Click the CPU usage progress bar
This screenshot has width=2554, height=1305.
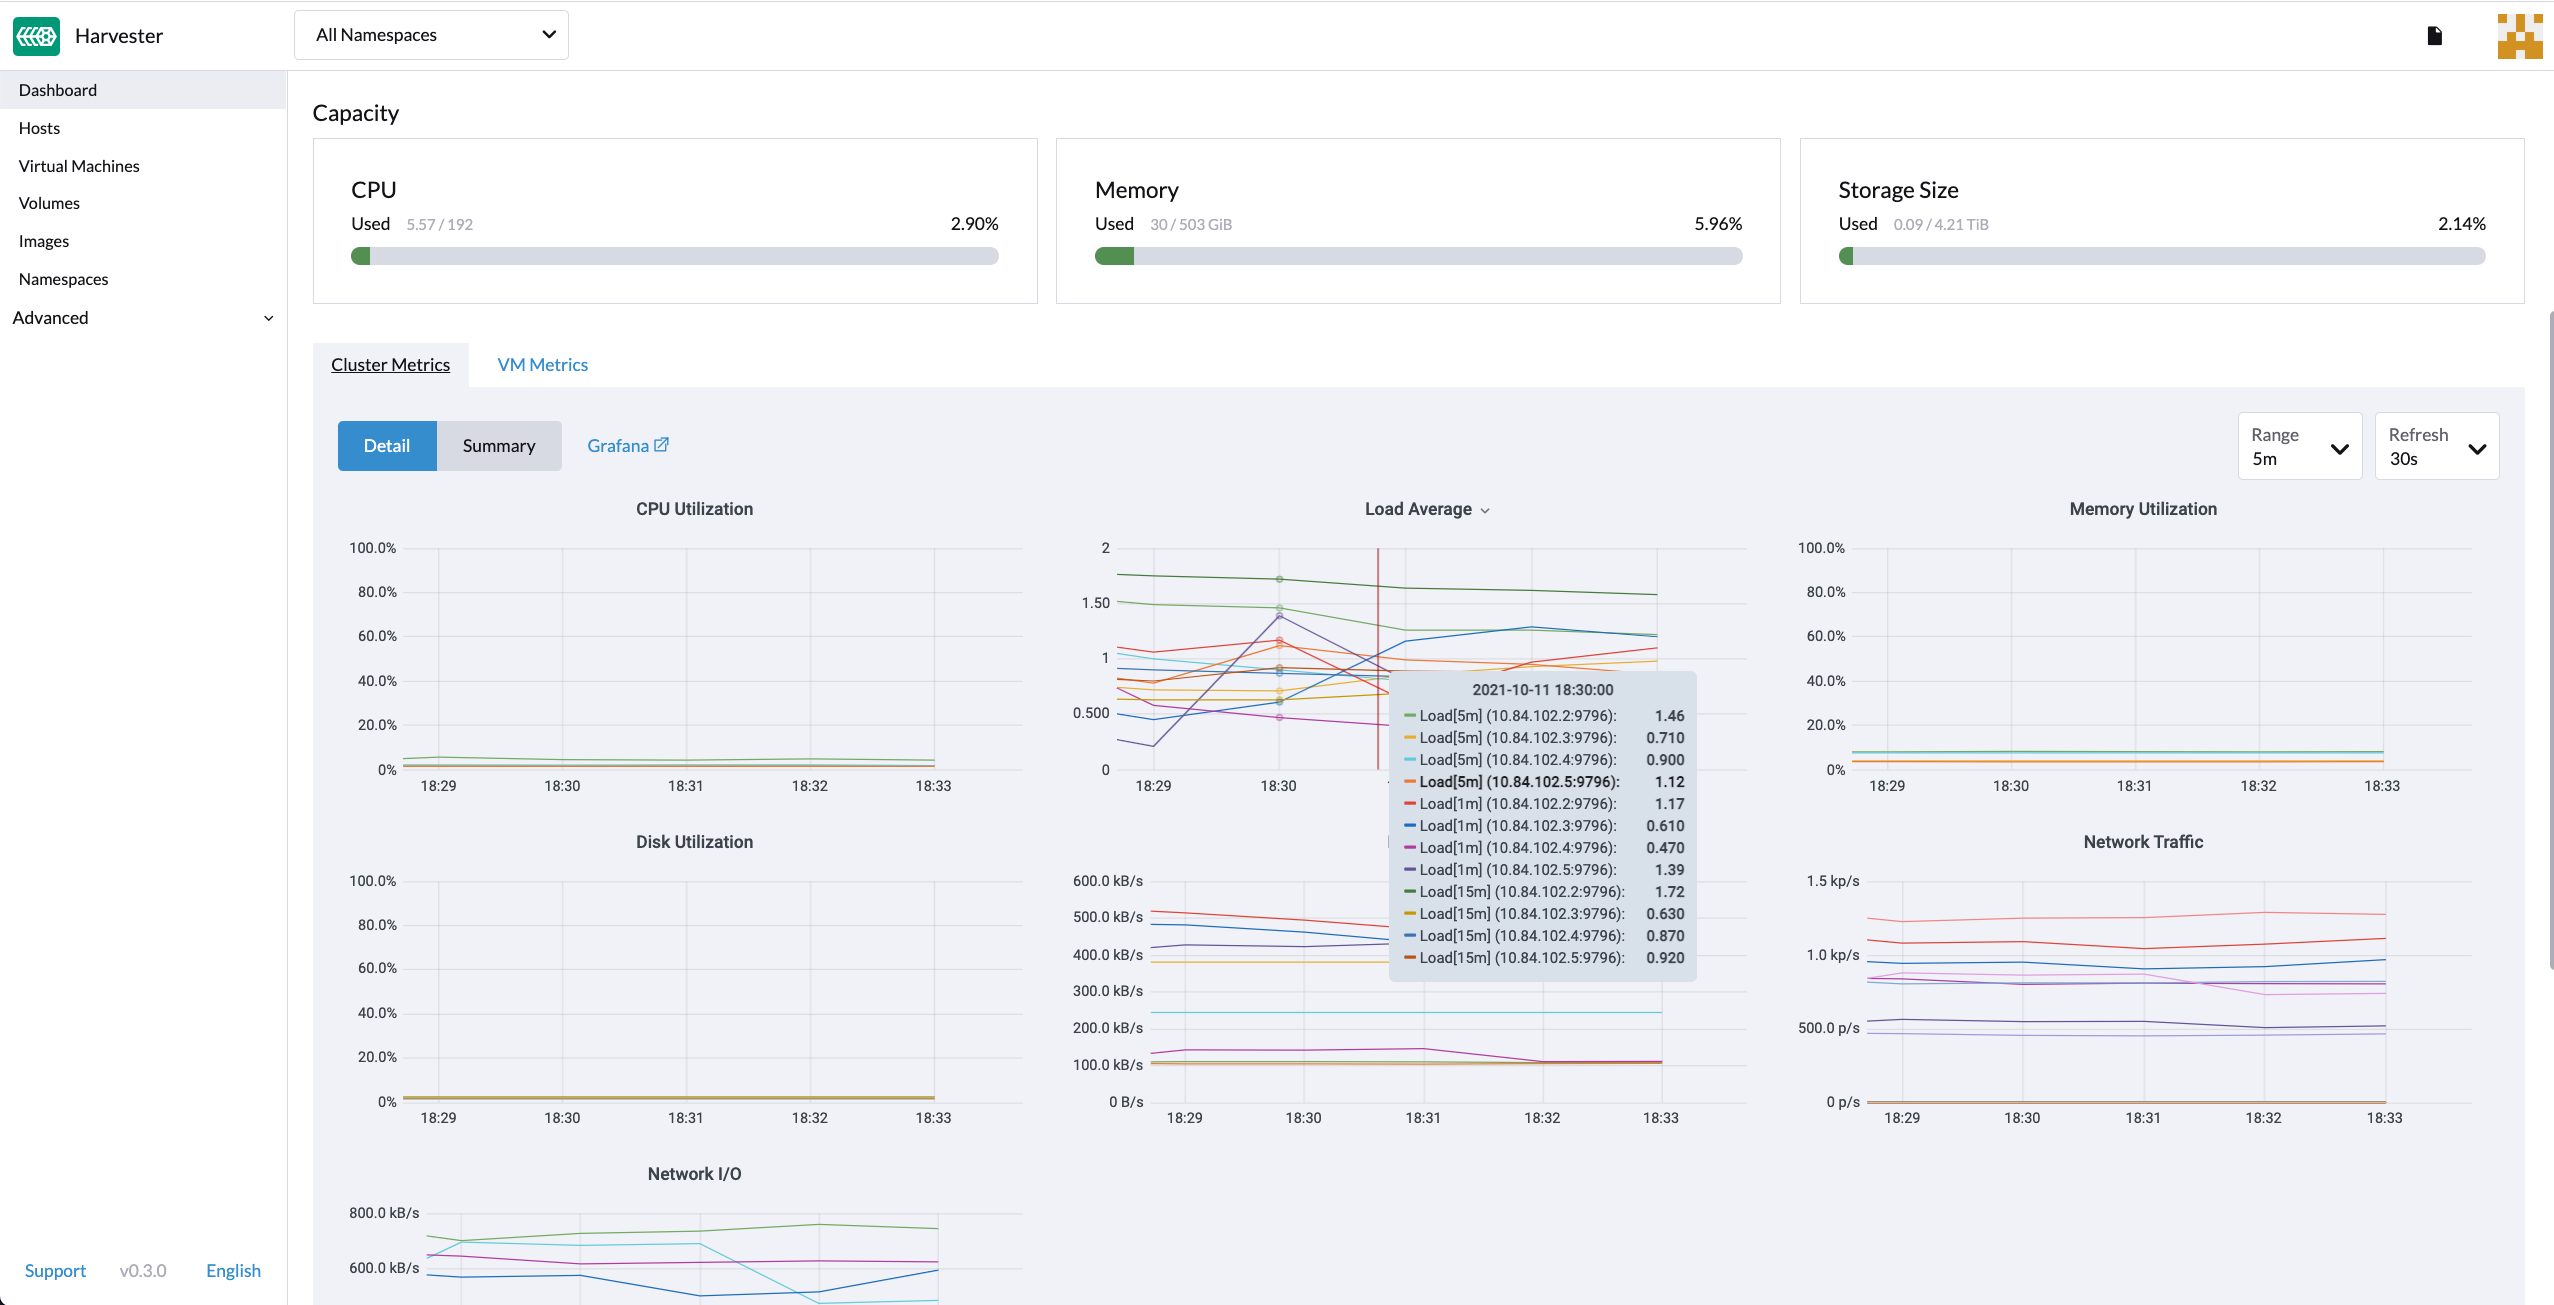(x=674, y=257)
